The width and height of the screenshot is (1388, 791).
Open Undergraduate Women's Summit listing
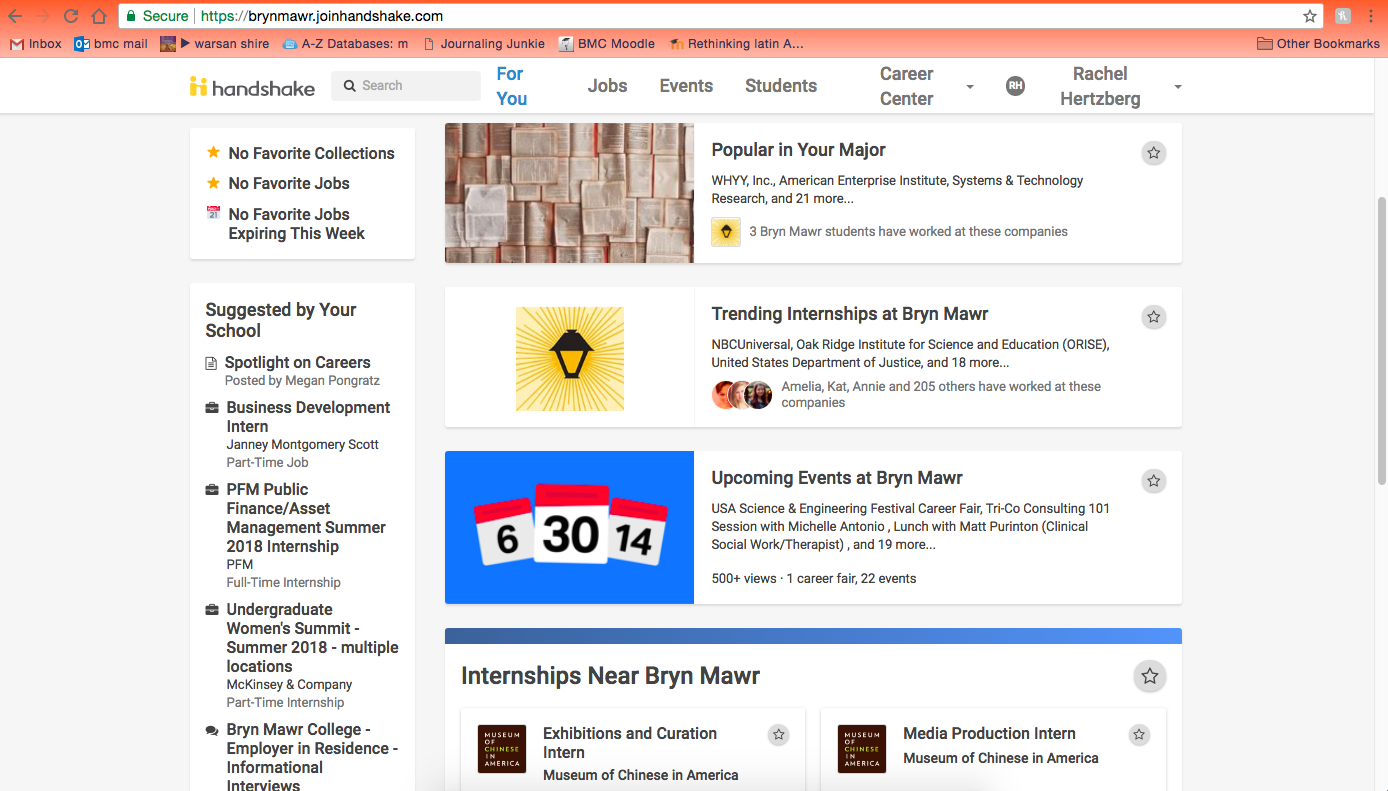[x=312, y=638]
